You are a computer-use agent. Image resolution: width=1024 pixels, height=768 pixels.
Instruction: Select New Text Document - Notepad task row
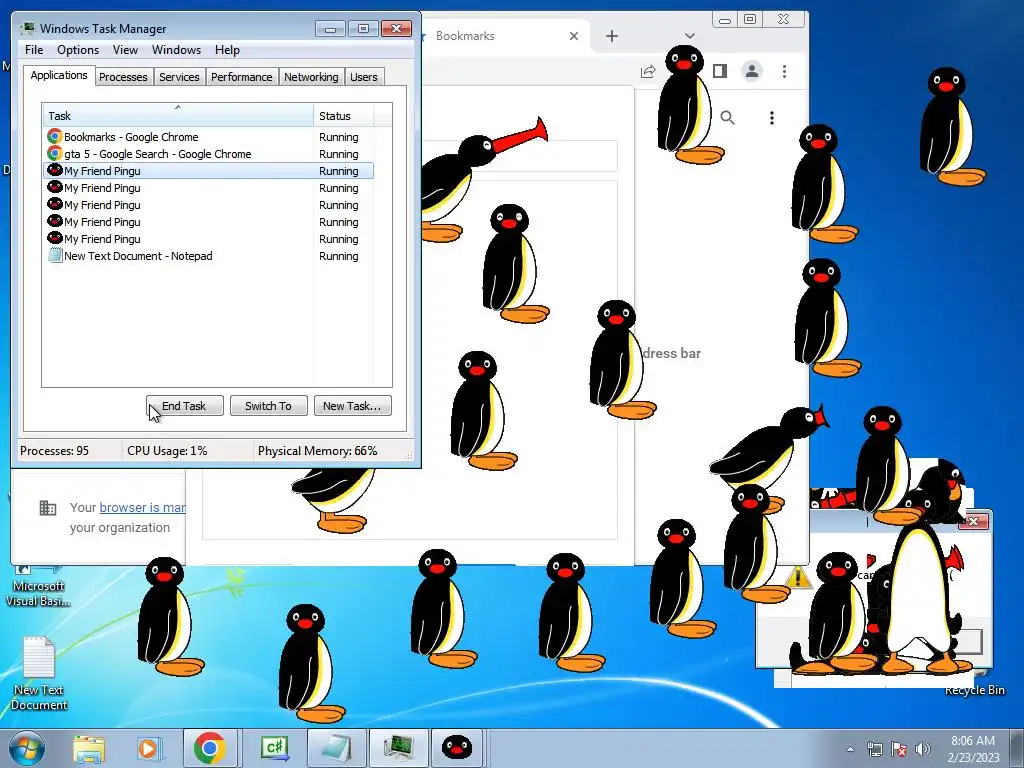click(x=208, y=256)
